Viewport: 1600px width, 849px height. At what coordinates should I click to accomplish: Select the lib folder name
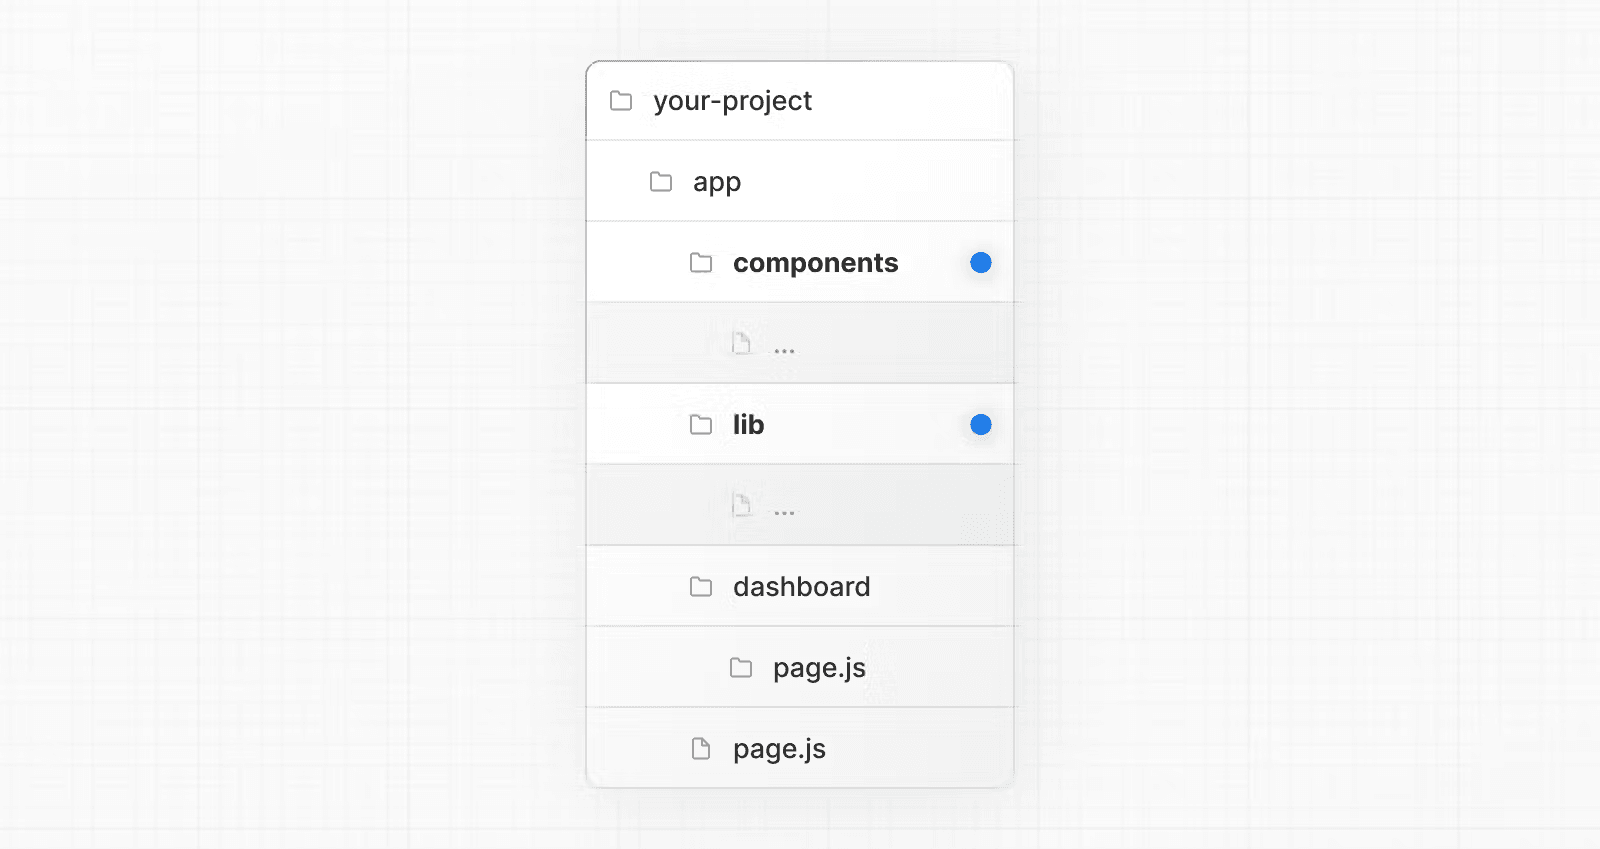click(748, 425)
